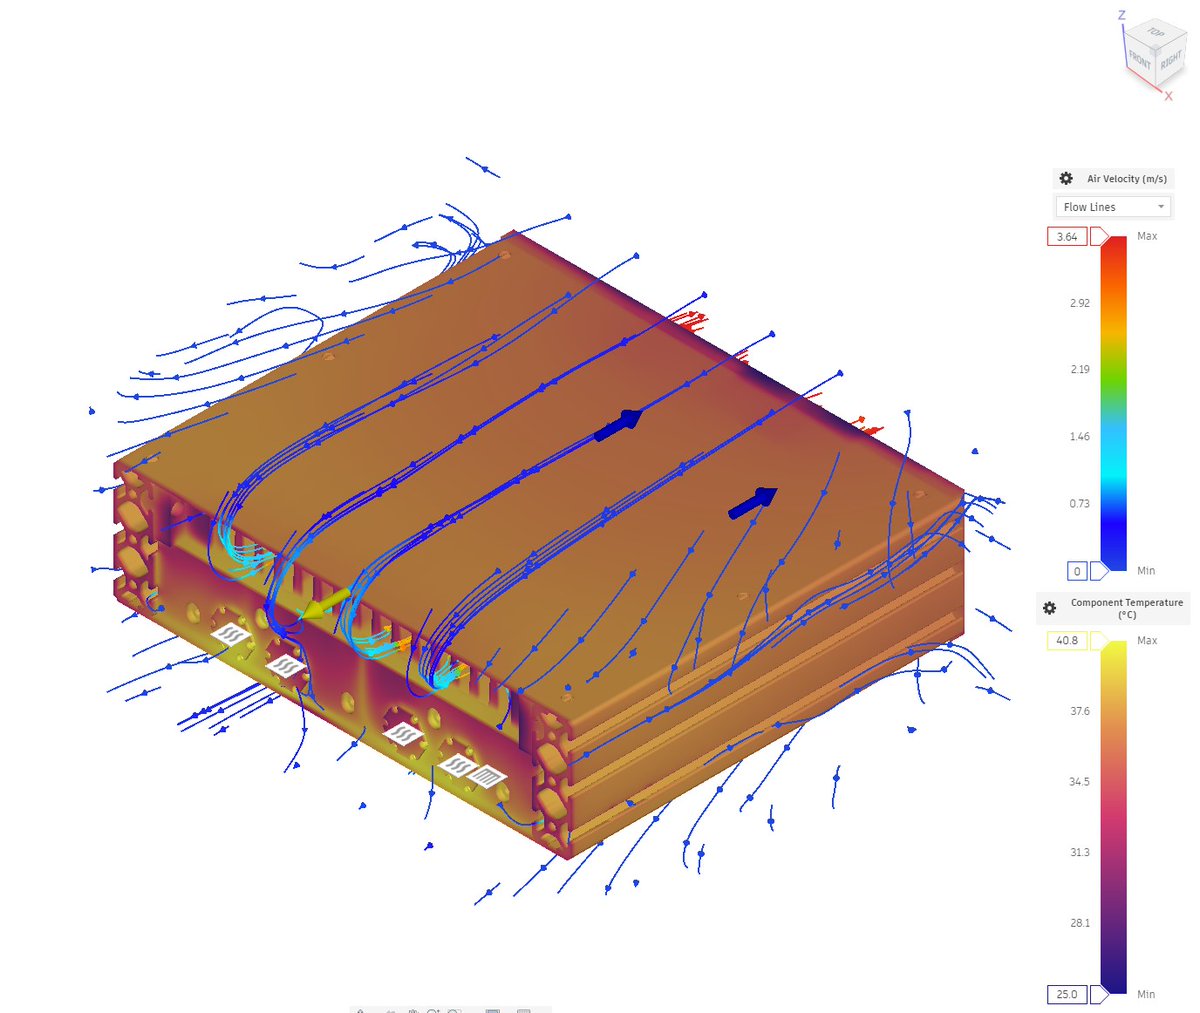Image resolution: width=1200 pixels, height=1013 pixels.
Task: Open the Flow Lines display type dropdown
Action: (1113, 207)
